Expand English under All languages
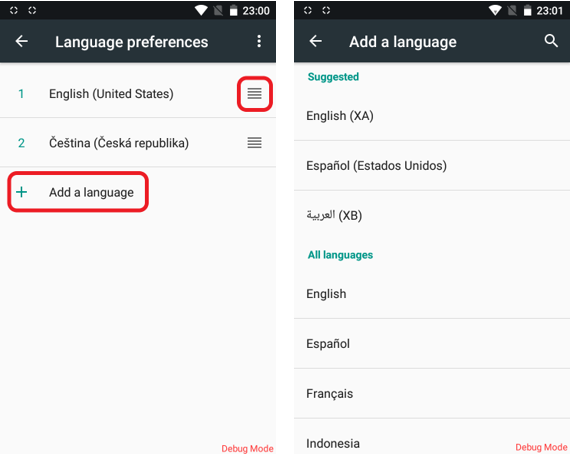The width and height of the screenshot is (571, 454). click(x=432, y=294)
